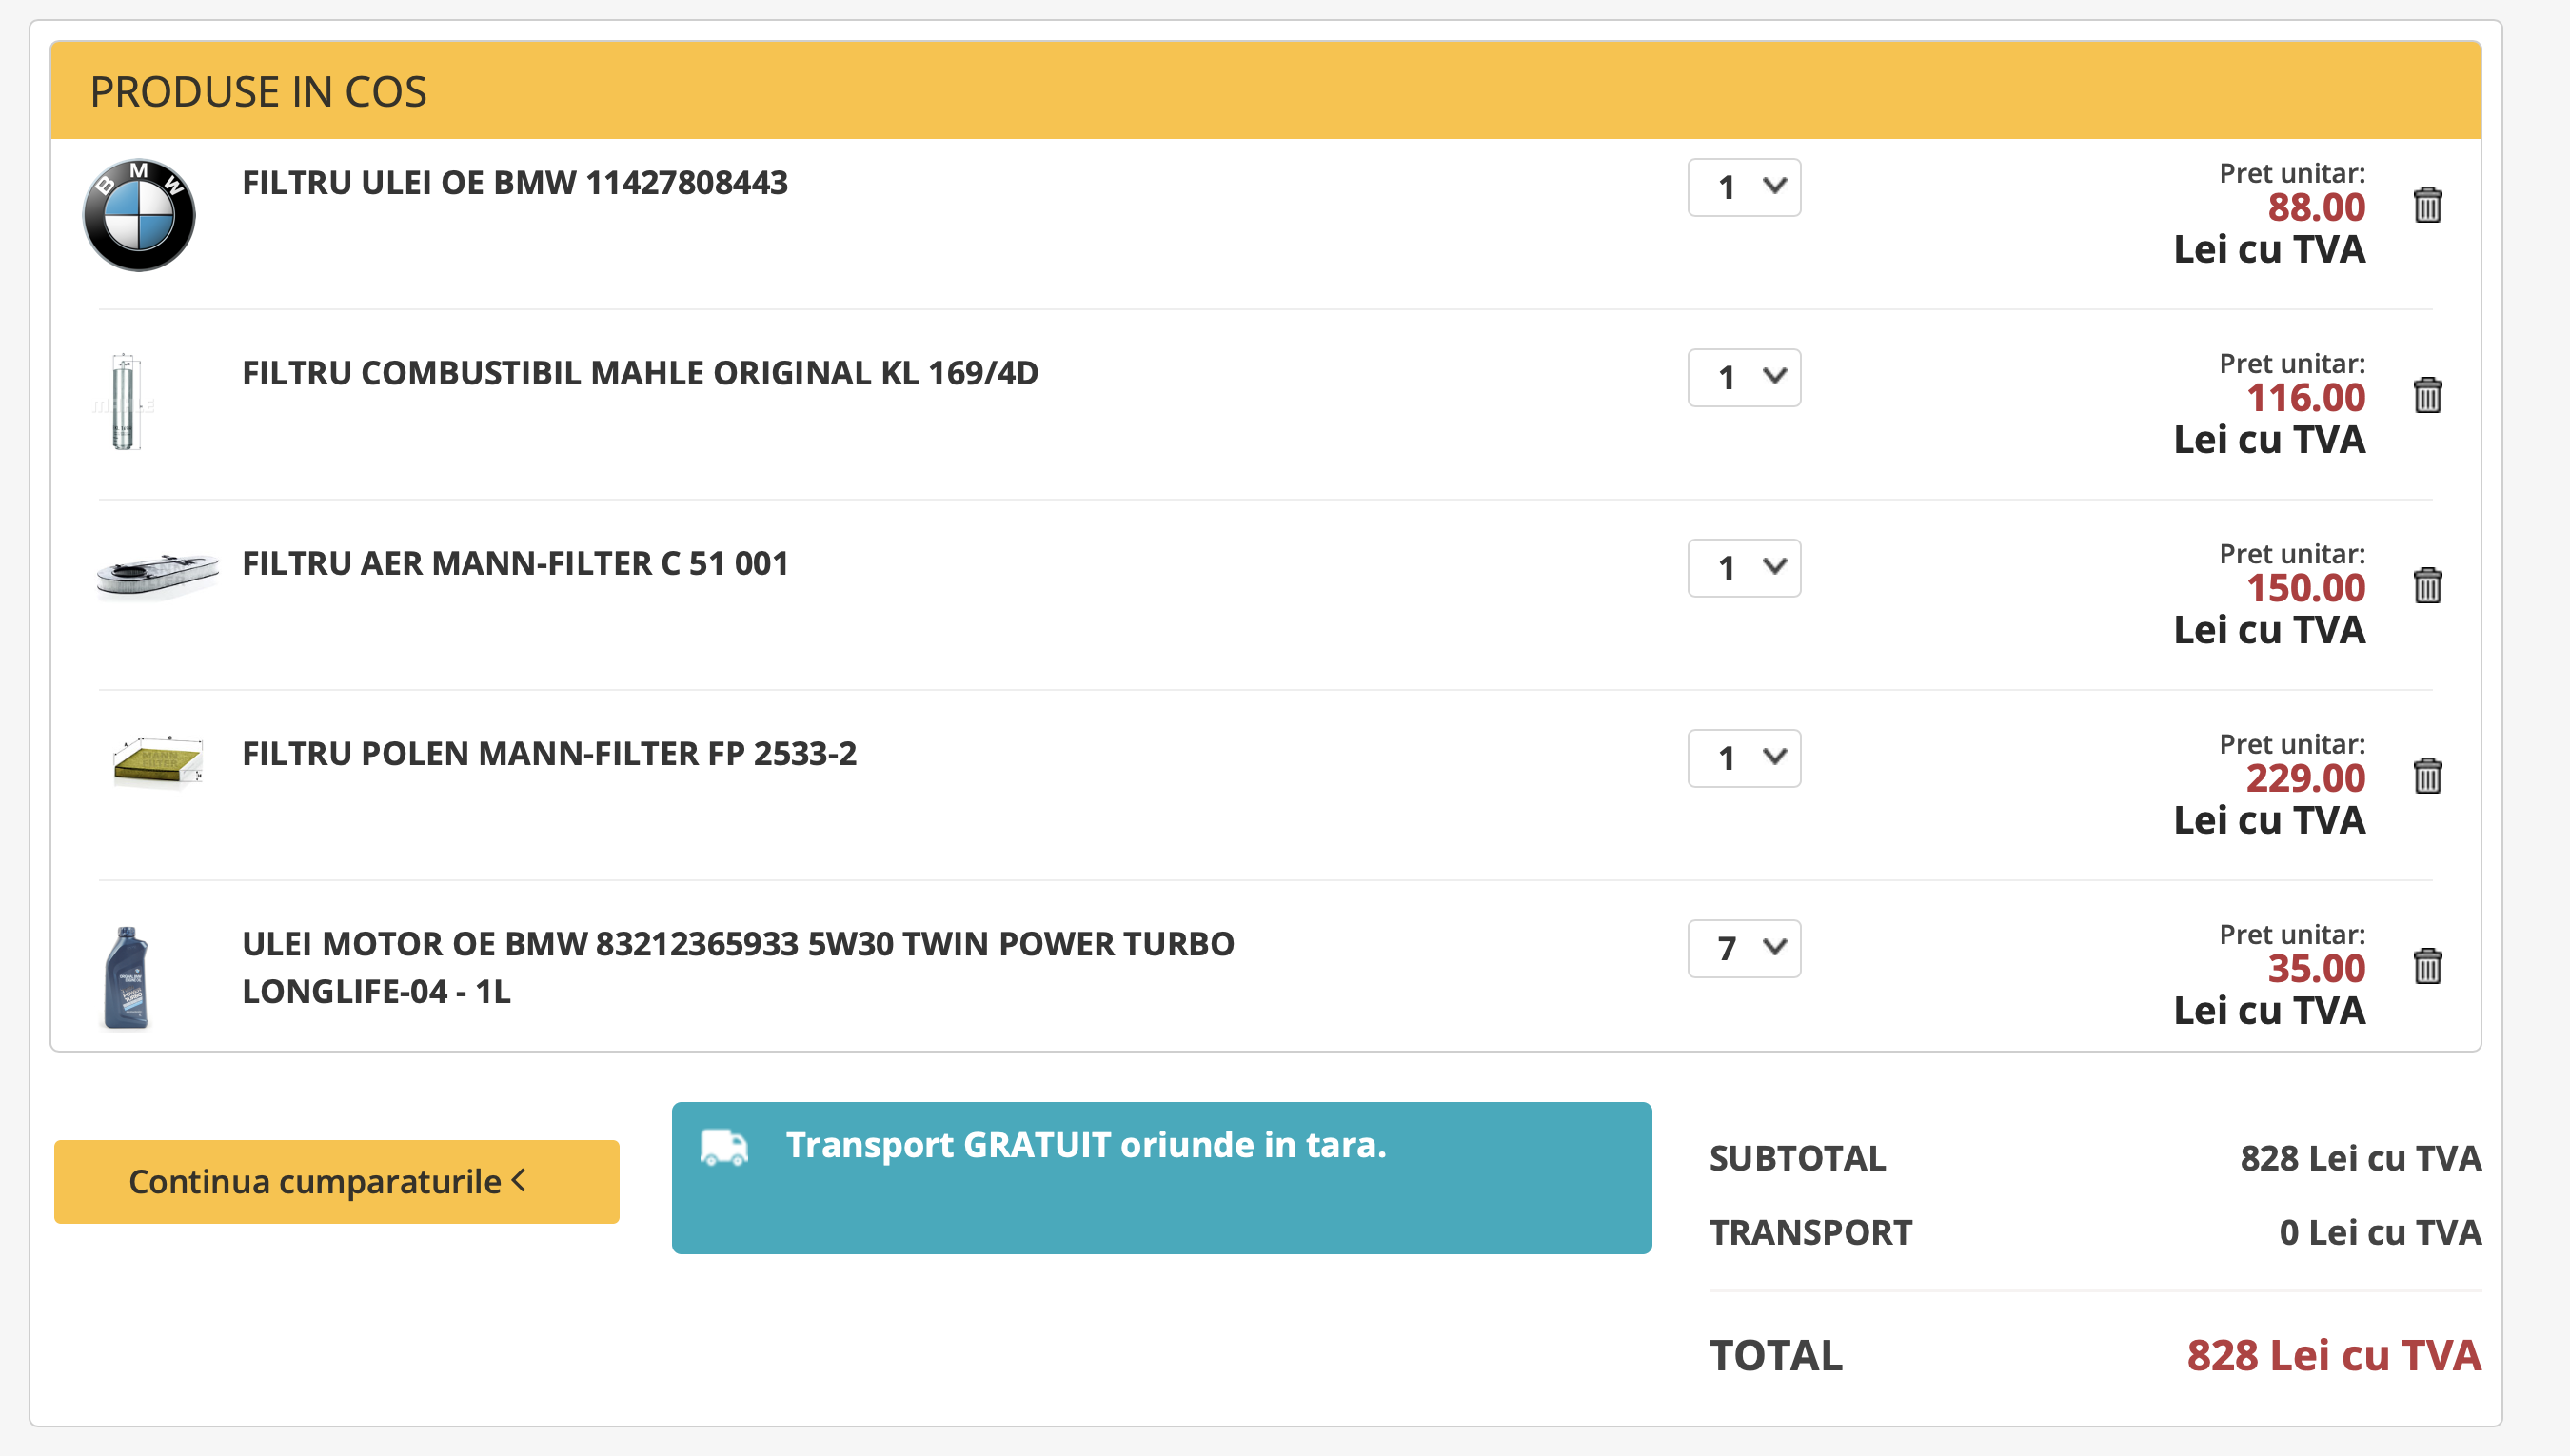Delete the Mann air filter C 51 001
The height and width of the screenshot is (1456, 2570).
2427,586
